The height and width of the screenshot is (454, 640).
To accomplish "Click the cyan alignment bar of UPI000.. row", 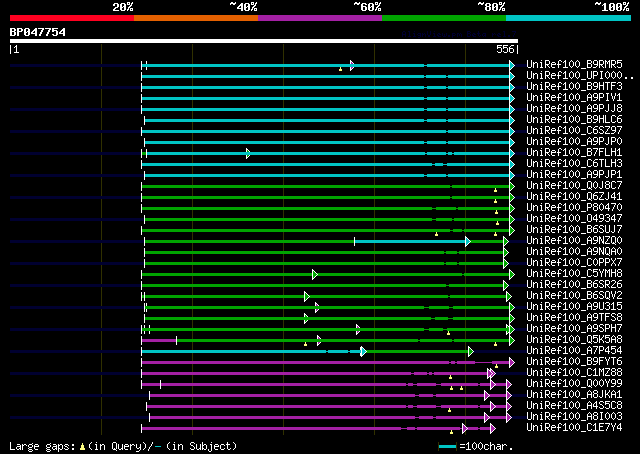I will [x=327, y=76].
